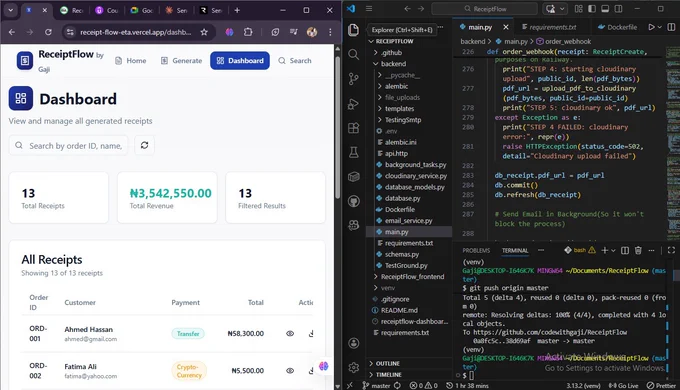Switch to the PROBLEMS panel tab
Image resolution: width=680 pixels, height=390 pixels.
pyautogui.click(x=476, y=250)
